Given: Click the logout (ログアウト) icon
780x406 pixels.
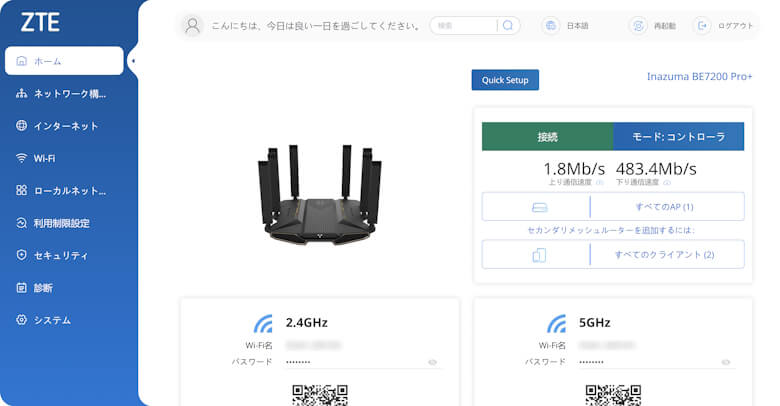Looking at the screenshot, I should tap(702, 26).
